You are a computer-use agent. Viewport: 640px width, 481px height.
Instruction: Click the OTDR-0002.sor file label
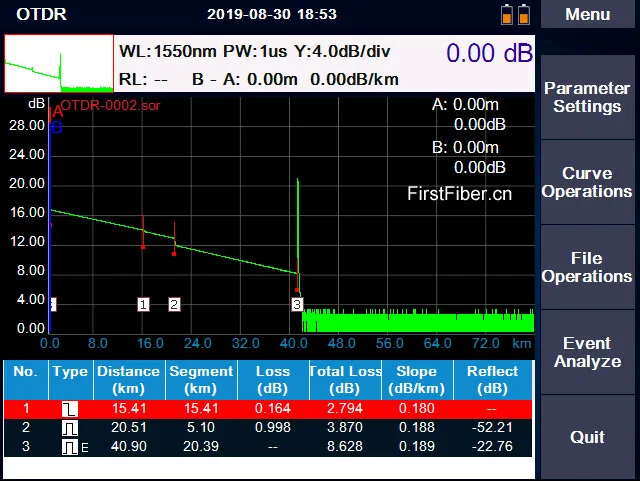(110, 105)
